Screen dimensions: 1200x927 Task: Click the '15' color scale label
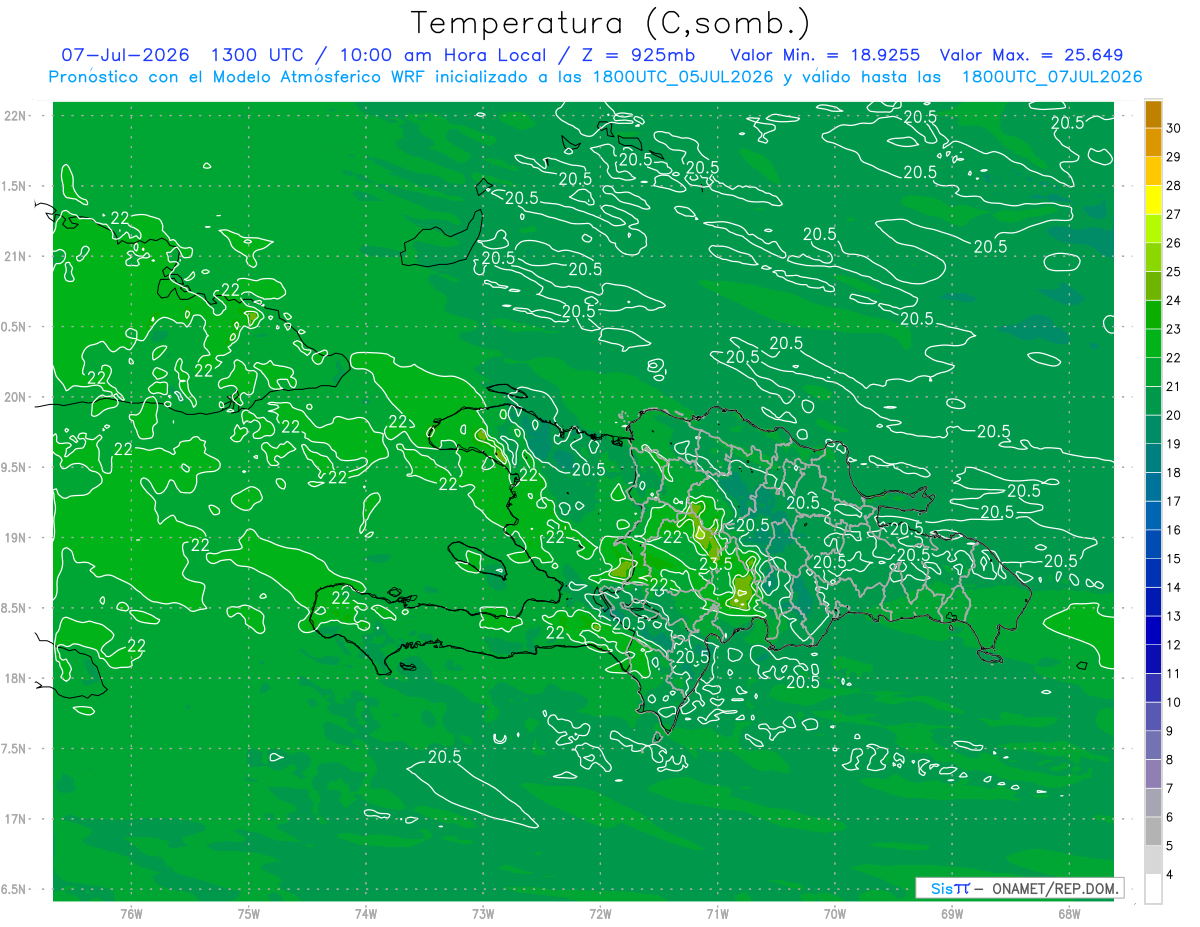(x=1173, y=558)
